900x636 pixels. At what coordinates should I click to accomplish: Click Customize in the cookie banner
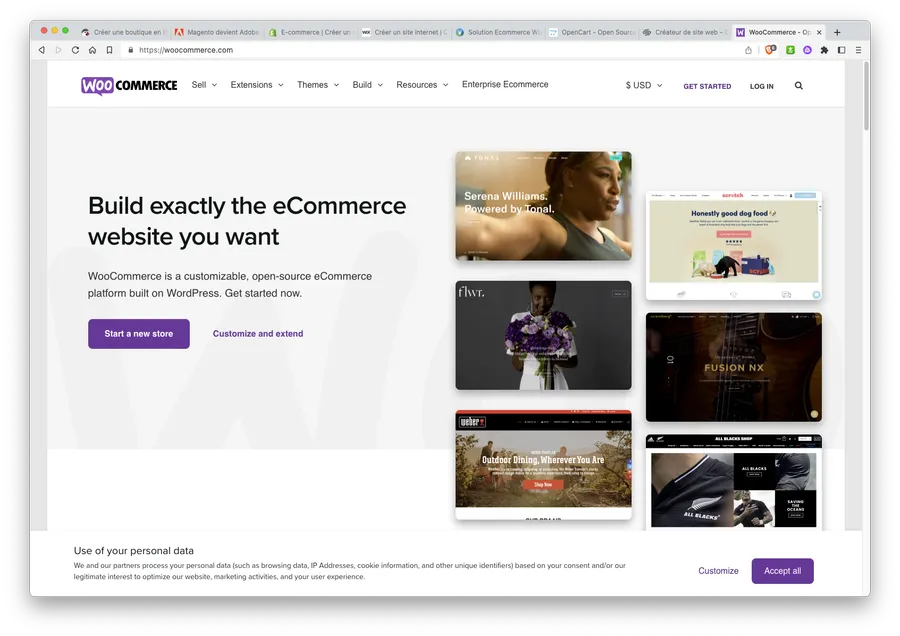pos(718,571)
